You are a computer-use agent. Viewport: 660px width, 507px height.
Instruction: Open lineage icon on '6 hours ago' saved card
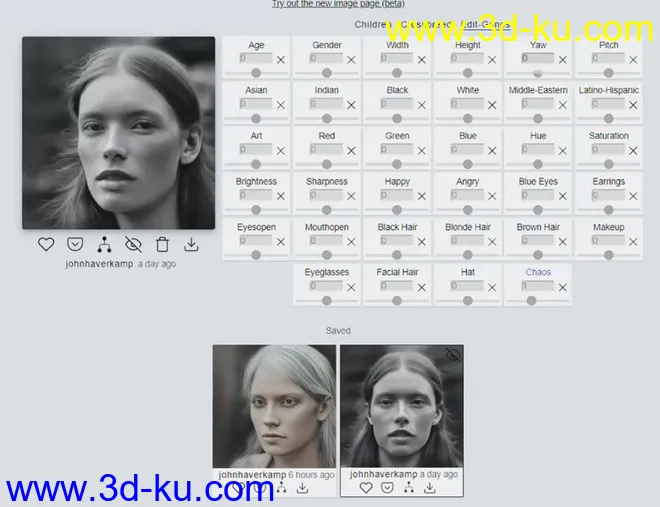click(x=281, y=488)
